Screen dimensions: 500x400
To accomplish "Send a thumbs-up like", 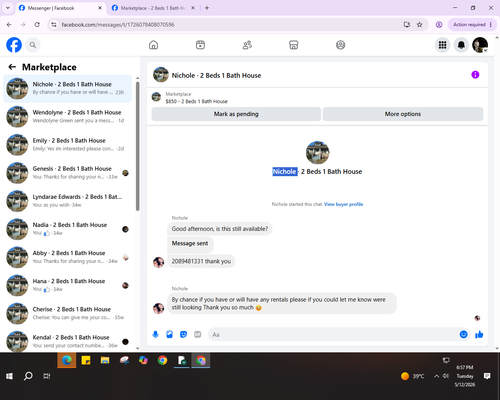I will (x=479, y=334).
